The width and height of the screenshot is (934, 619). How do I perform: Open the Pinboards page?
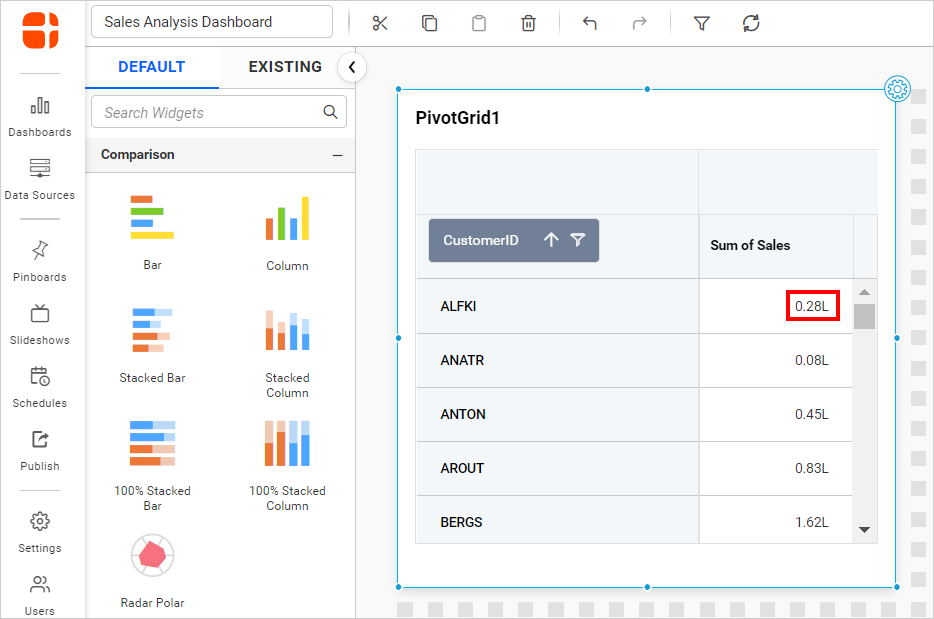click(x=40, y=260)
